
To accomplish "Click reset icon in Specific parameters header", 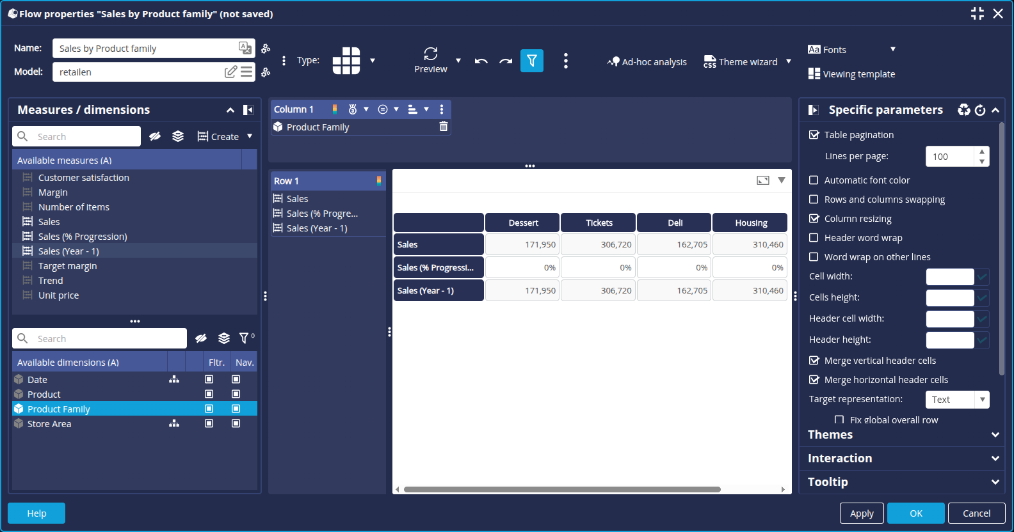I will 979,110.
